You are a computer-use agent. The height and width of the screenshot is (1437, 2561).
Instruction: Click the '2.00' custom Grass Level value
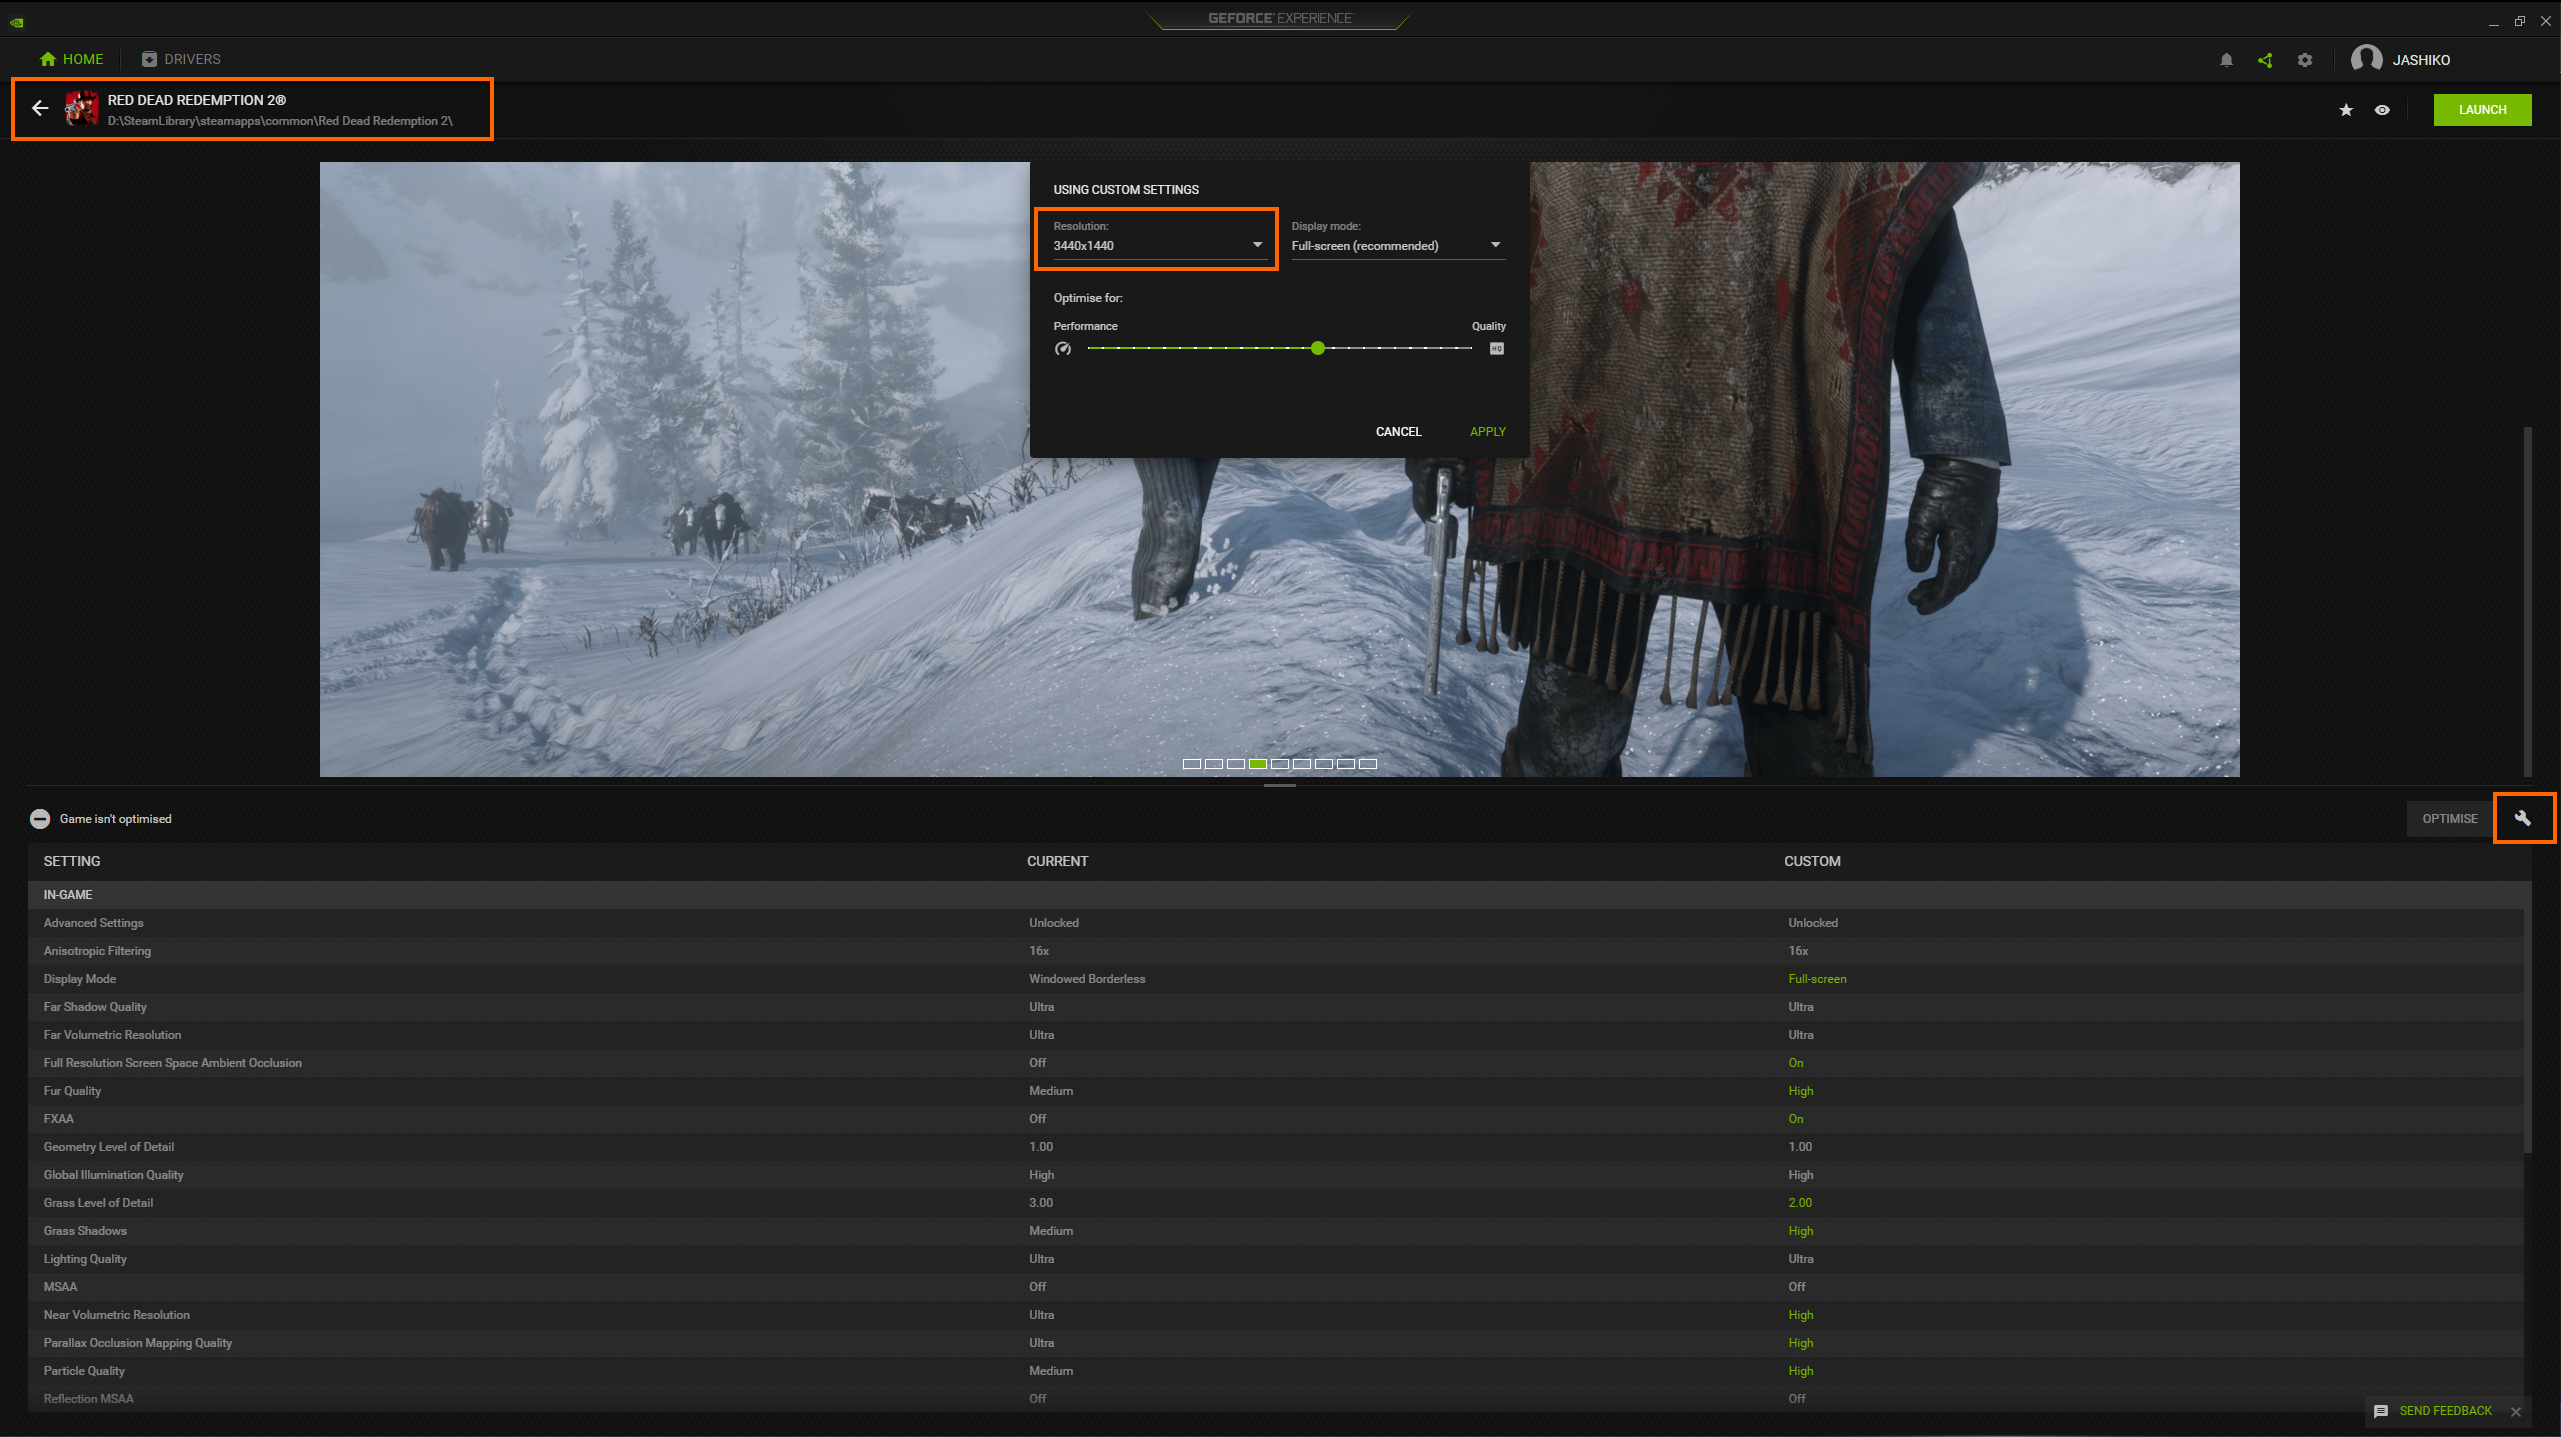click(x=1800, y=1203)
